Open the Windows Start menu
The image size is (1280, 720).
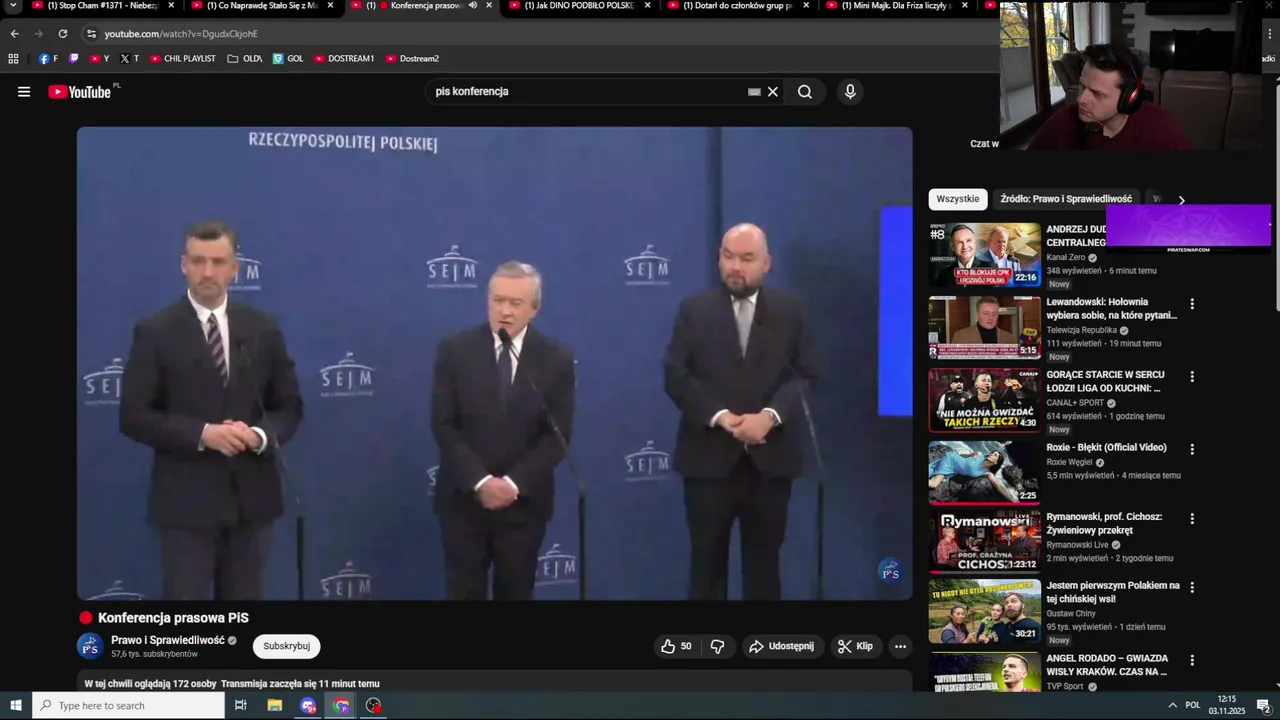tap(15, 705)
